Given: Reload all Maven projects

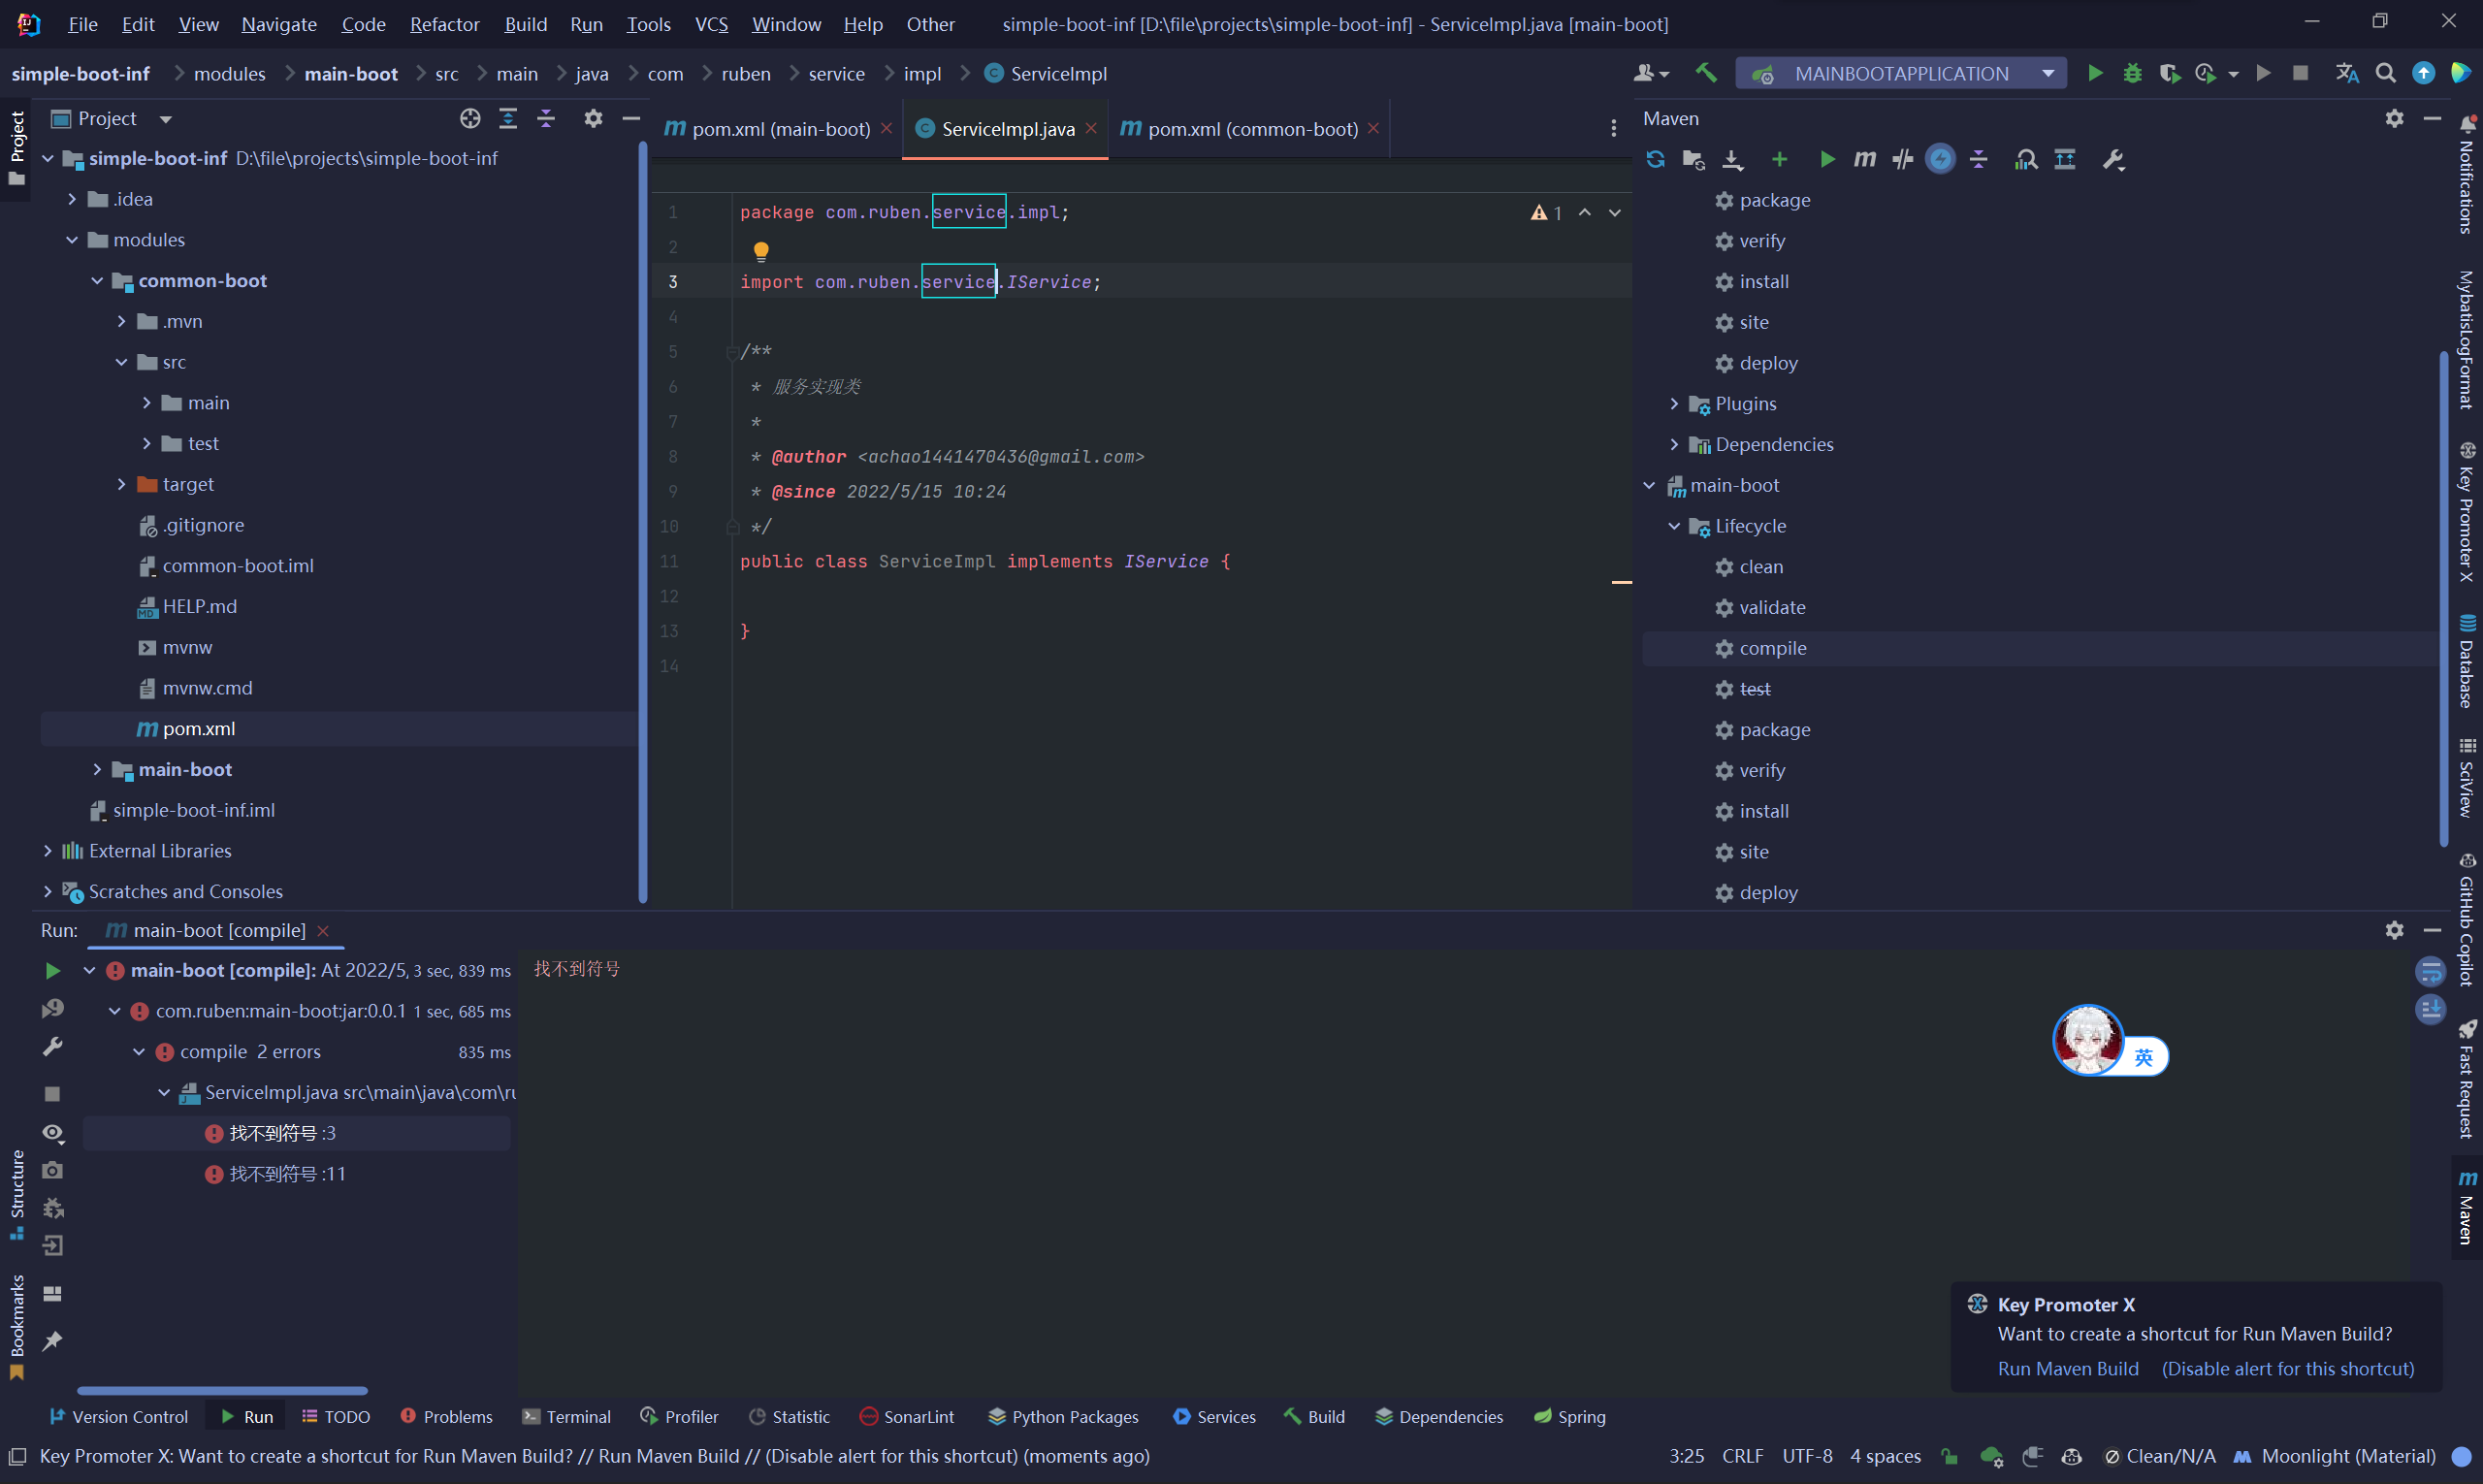Looking at the screenshot, I should click(1655, 159).
